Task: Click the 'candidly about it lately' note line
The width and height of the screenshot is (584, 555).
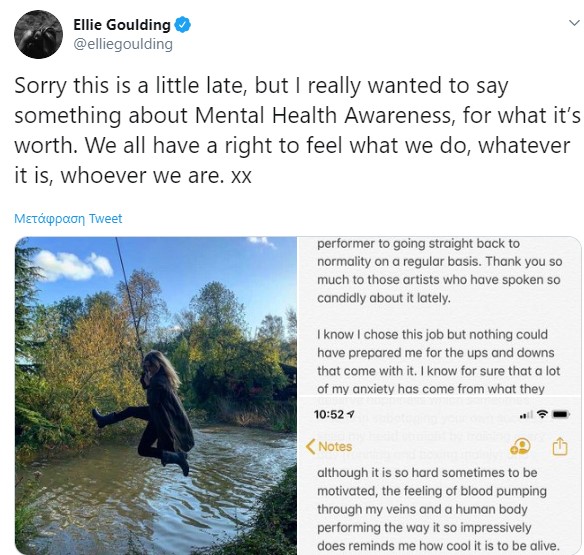Action: coord(384,298)
